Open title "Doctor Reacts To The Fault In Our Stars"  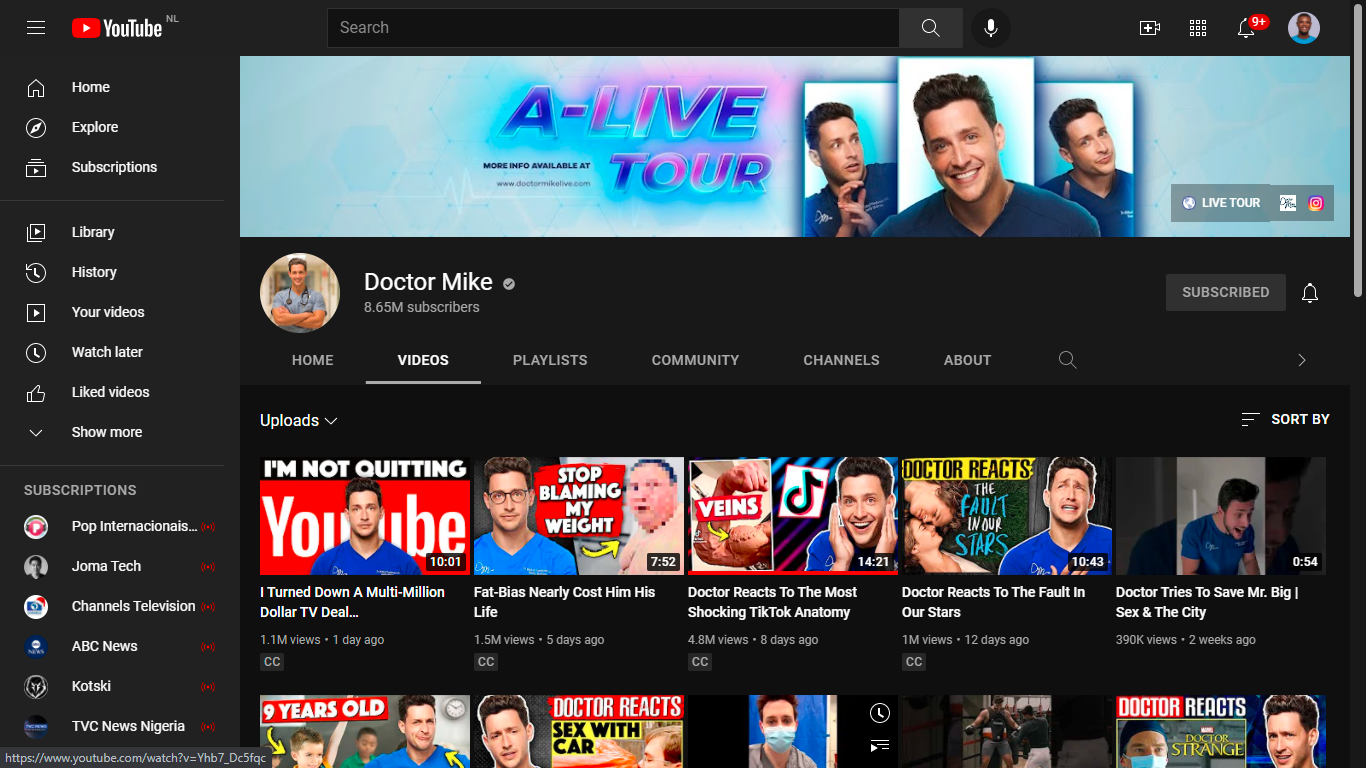(994, 602)
